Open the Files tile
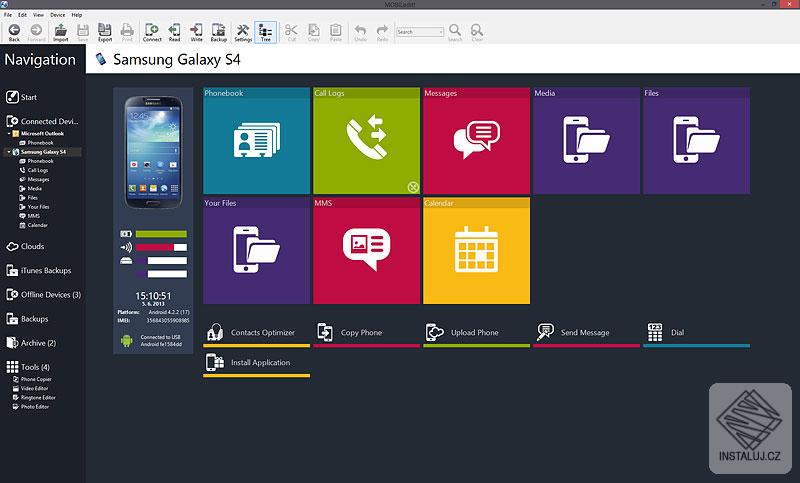 (x=696, y=141)
